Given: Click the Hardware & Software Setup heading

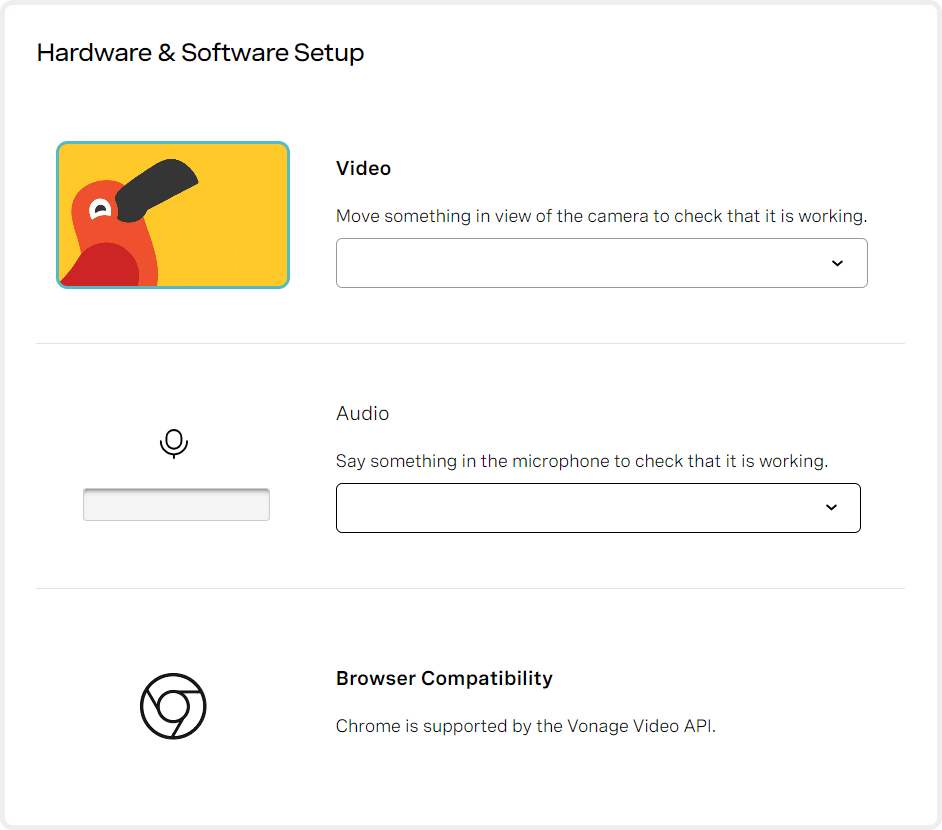Looking at the screenshot, I should [200, 52].
